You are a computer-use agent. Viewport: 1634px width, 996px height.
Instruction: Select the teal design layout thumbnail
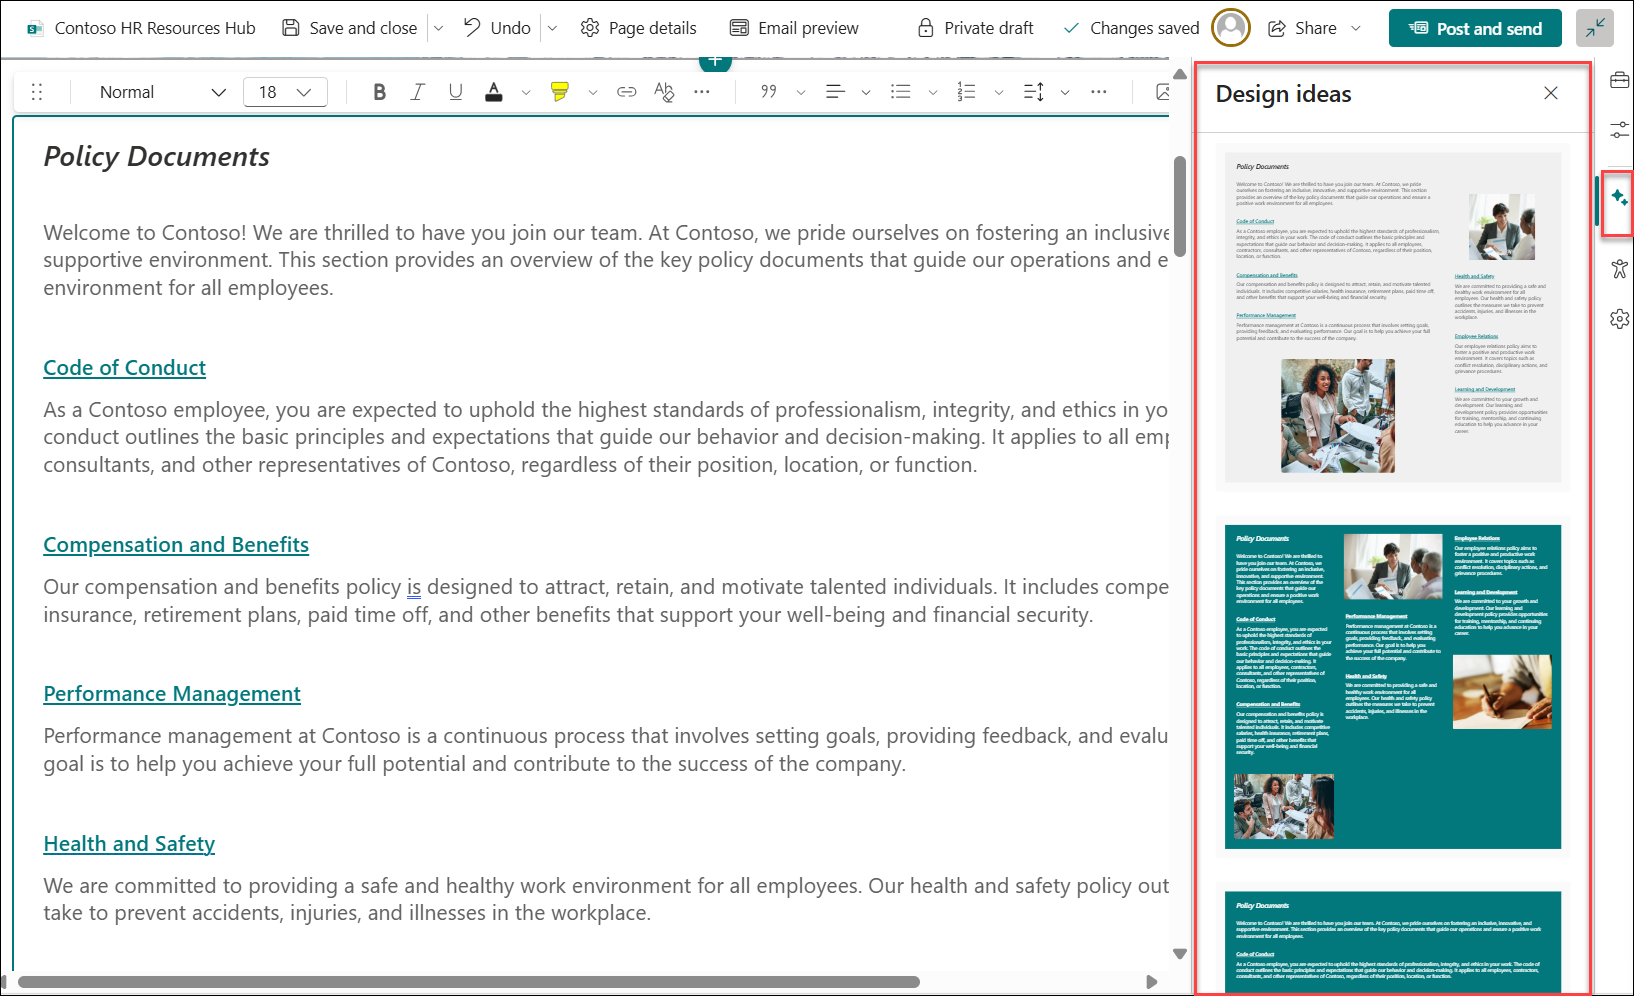coord(1392,686)
